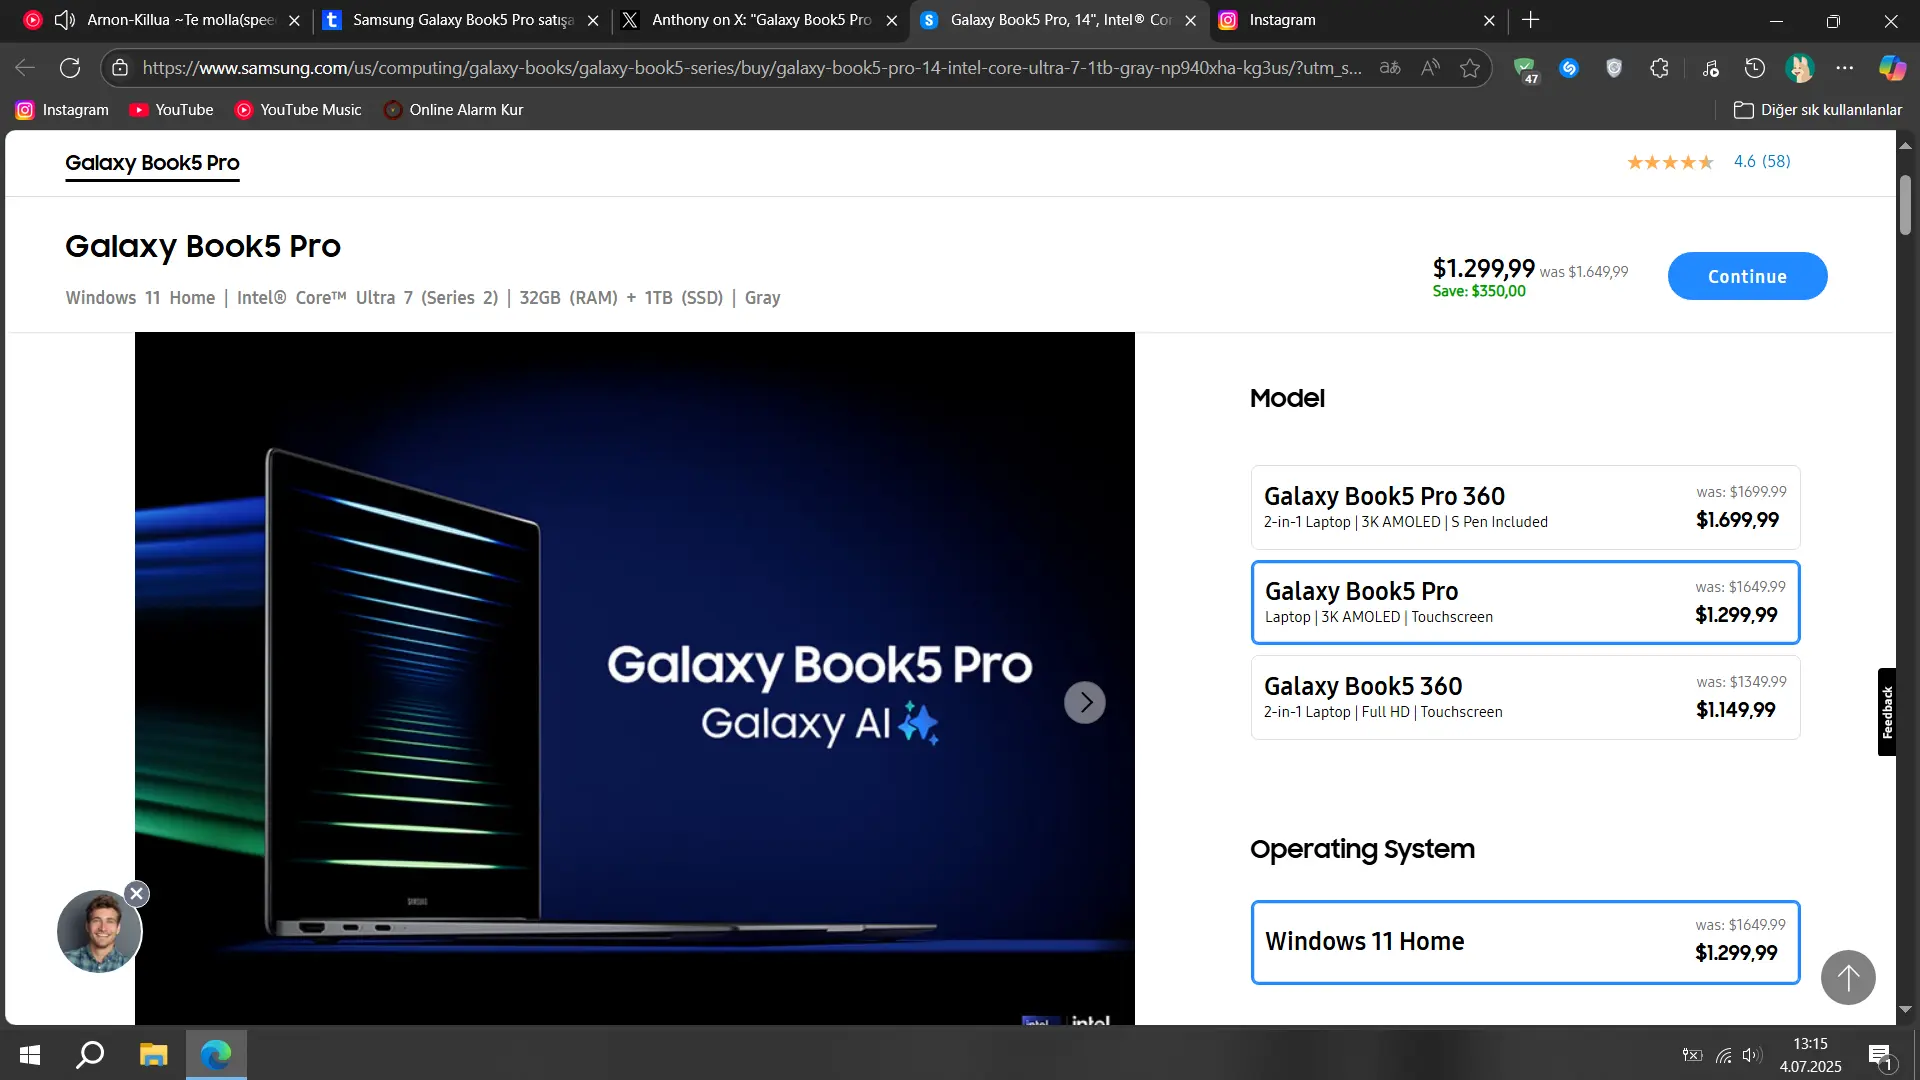The image size is (1920, 1080).
Task: Open the translate page icon
Action: click(x=1390, y=68)
